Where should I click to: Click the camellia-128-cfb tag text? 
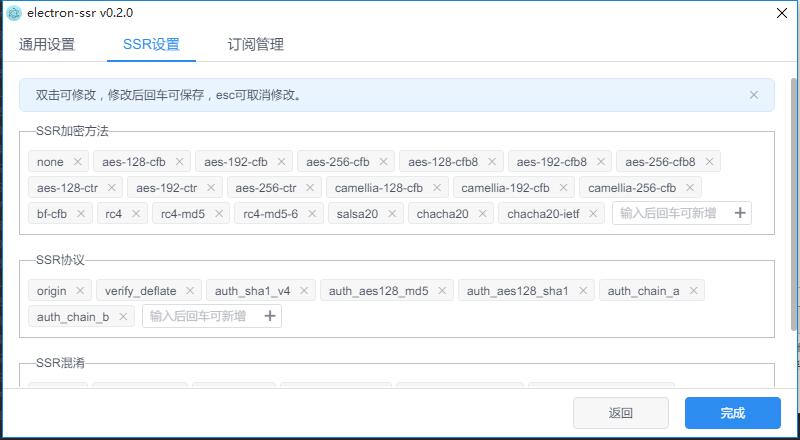click(x=379, y=188)
